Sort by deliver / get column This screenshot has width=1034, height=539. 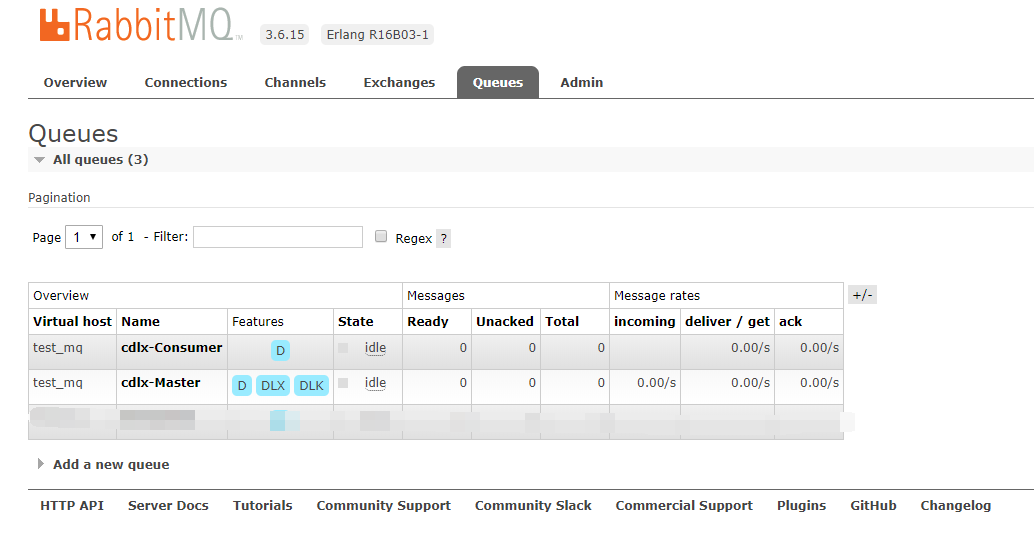[727, 321]
